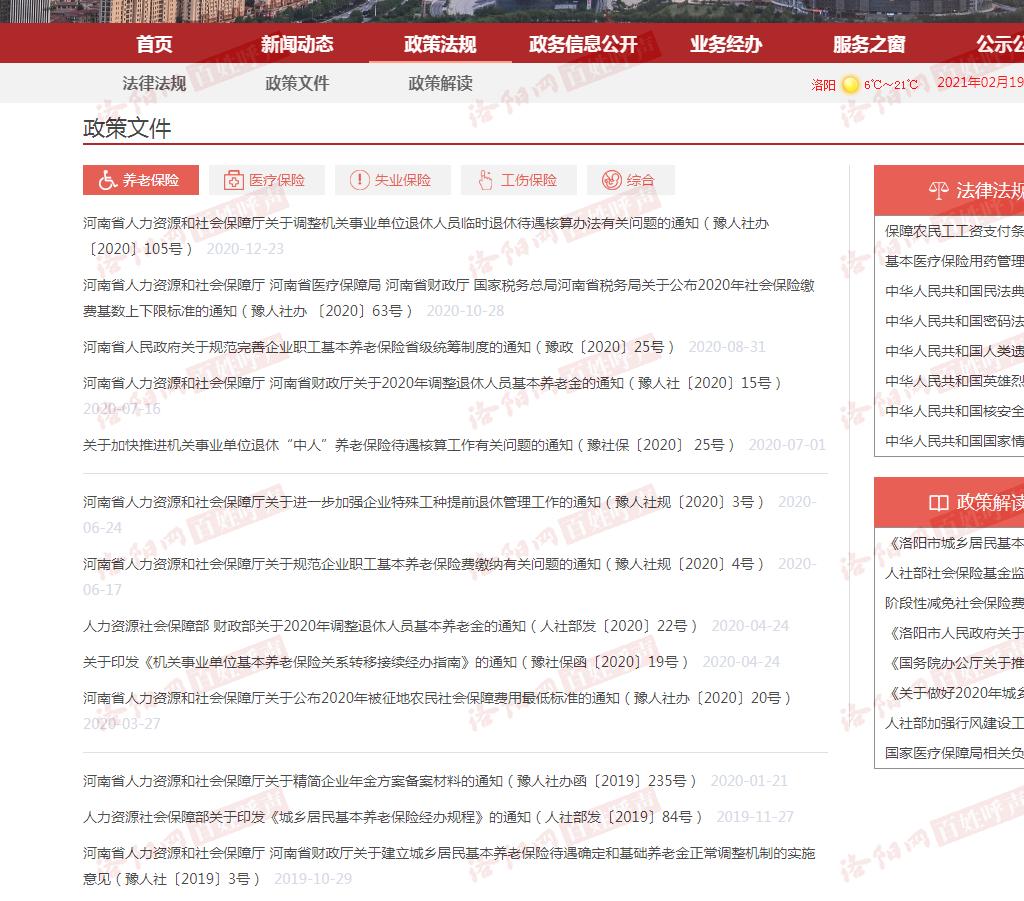Click the medical kit icon beside 医疗保险

point(233,180)
